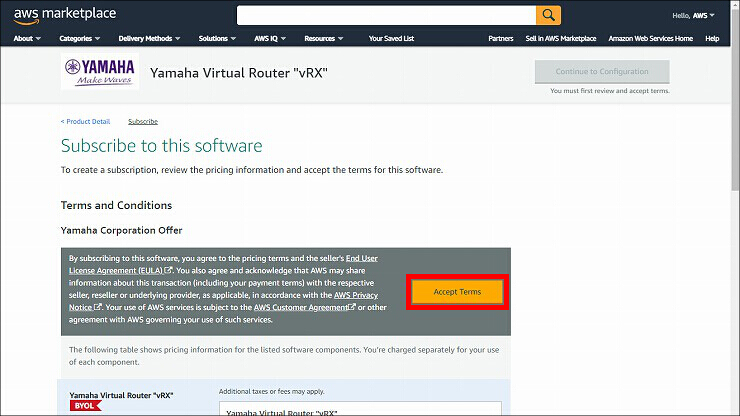
Task: Click 'Terms and Conditions' heading
Action: [x=116, y=205]
